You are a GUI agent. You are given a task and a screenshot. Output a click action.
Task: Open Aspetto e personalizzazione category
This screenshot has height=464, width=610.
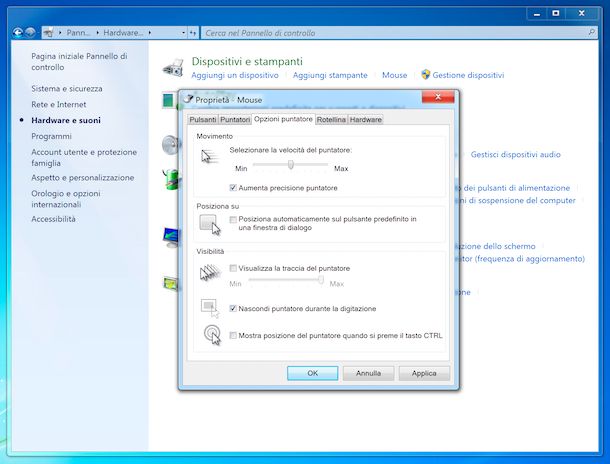coord(82,178)
